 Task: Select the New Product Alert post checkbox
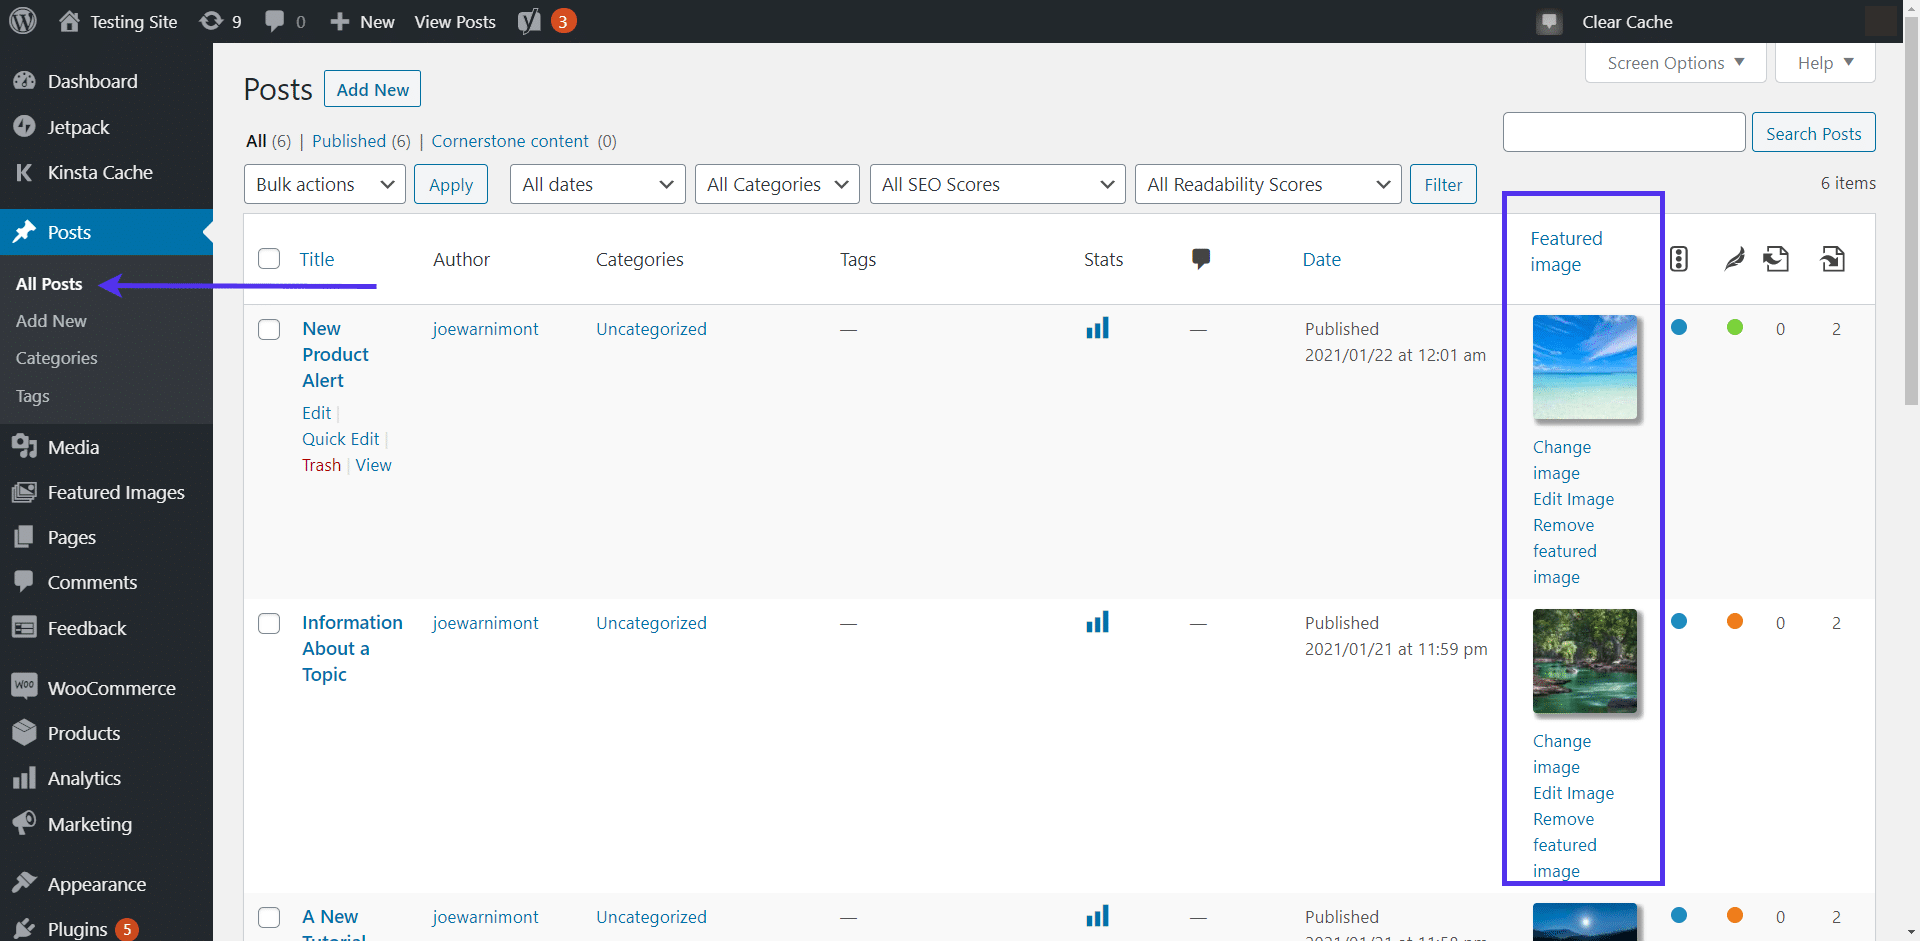point(269,330)
